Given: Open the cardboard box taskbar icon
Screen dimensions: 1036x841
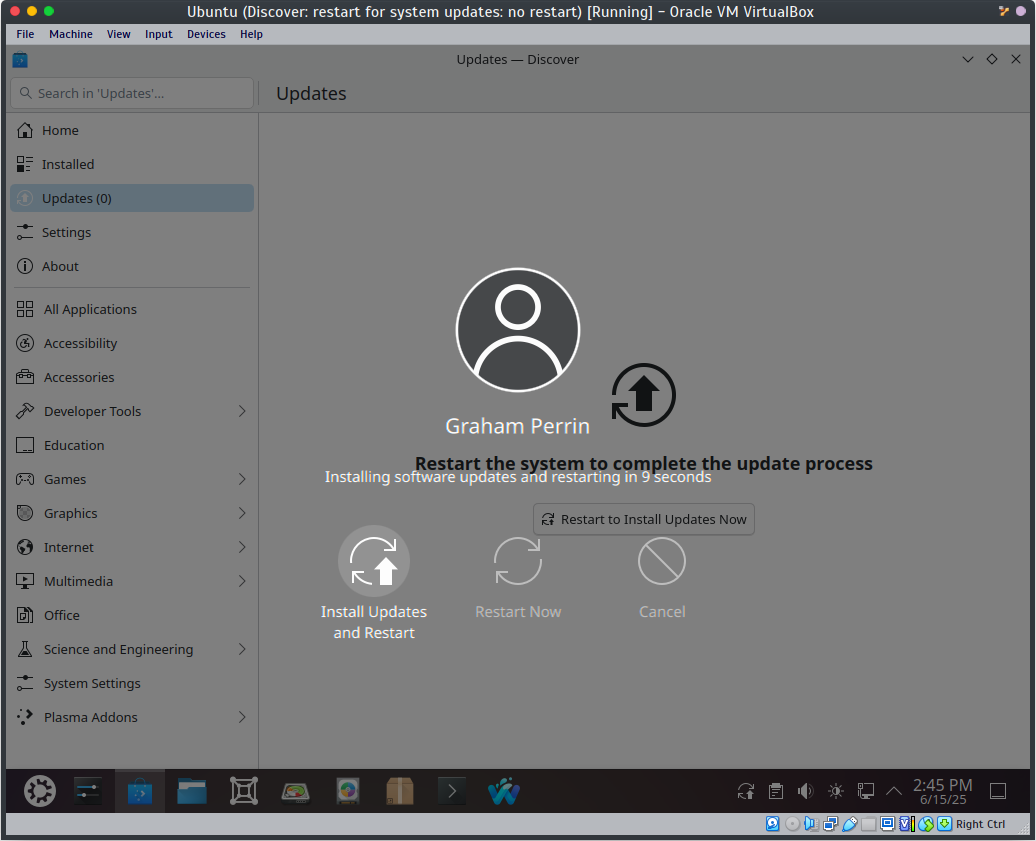Looking at the screenshot, I should pos(400,791).
